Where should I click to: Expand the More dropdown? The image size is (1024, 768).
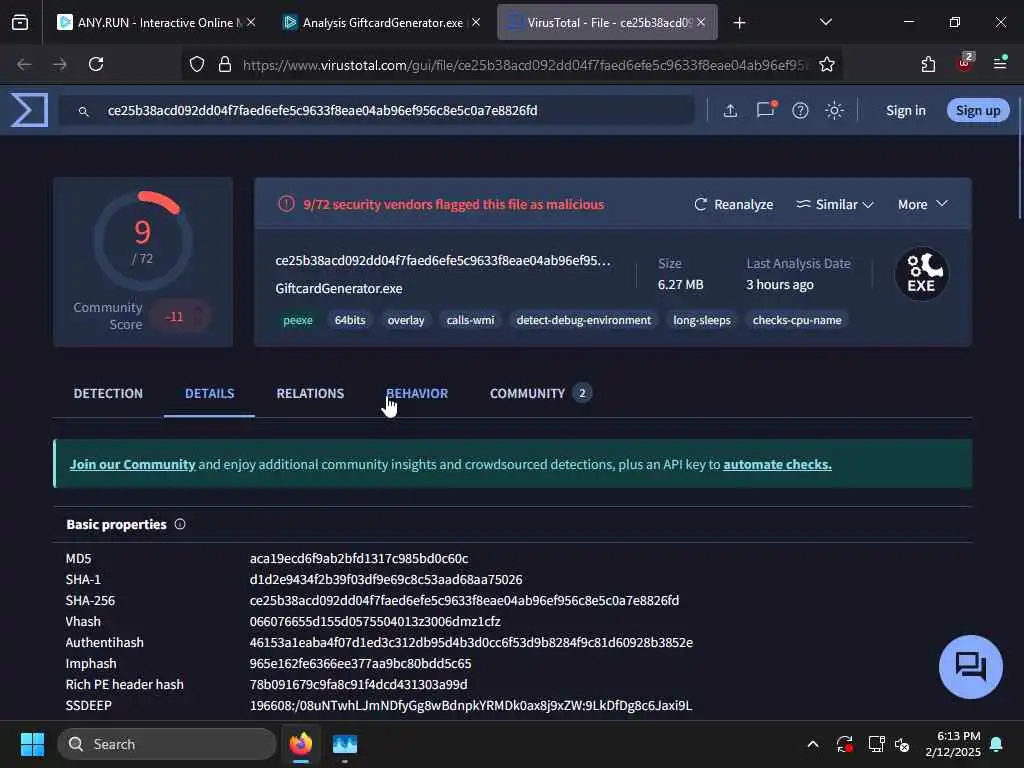(923, 204)
